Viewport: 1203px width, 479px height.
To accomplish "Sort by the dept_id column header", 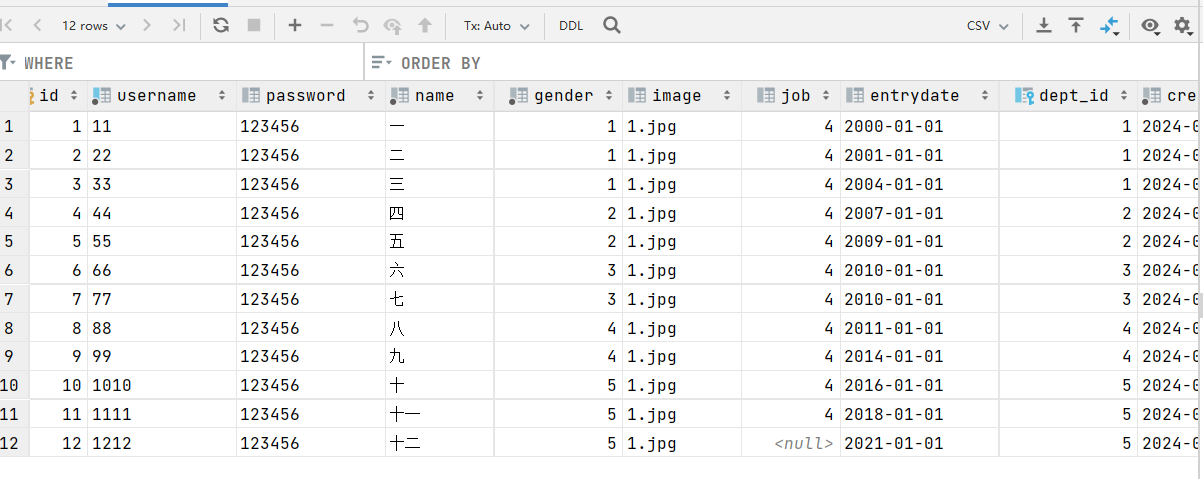I will point(1068,96).
